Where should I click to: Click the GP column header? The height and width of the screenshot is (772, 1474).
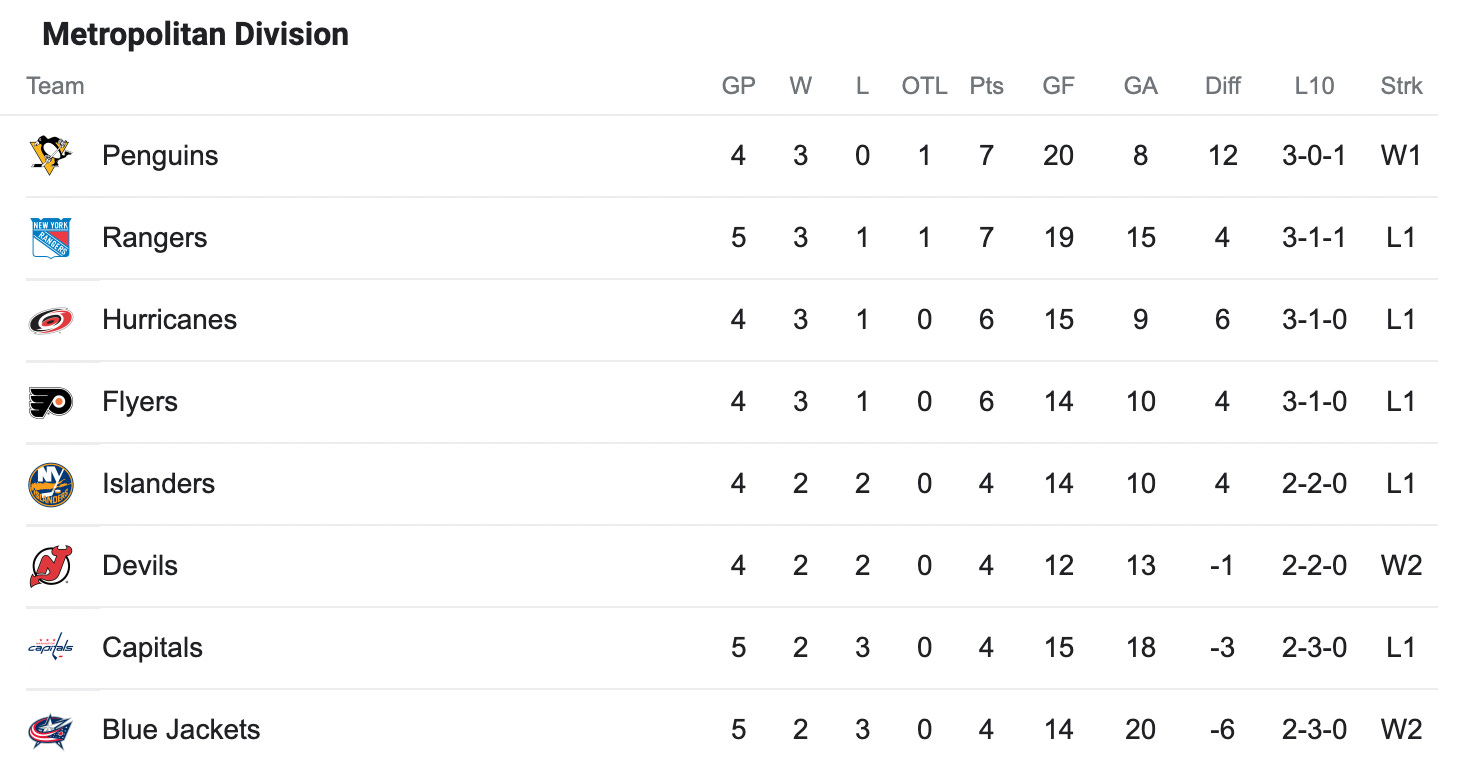(739, 86)
